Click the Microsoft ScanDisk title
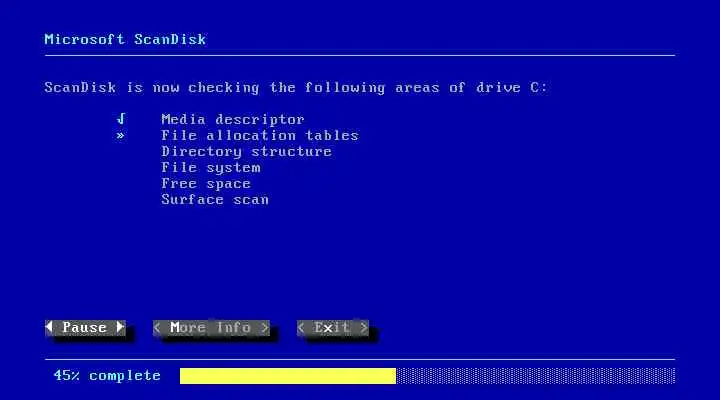Viewport: 720px width, 400px height. tap(125, 39)
